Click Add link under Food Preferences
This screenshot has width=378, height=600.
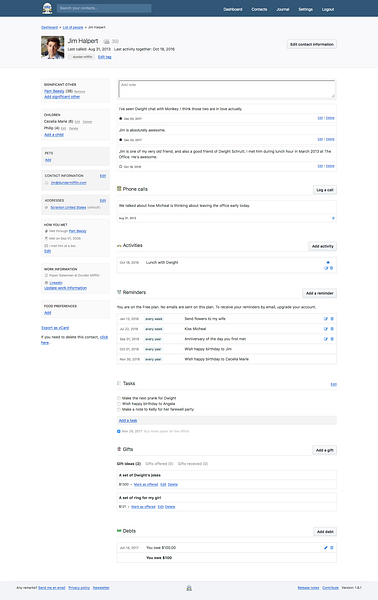coord(47,313)
